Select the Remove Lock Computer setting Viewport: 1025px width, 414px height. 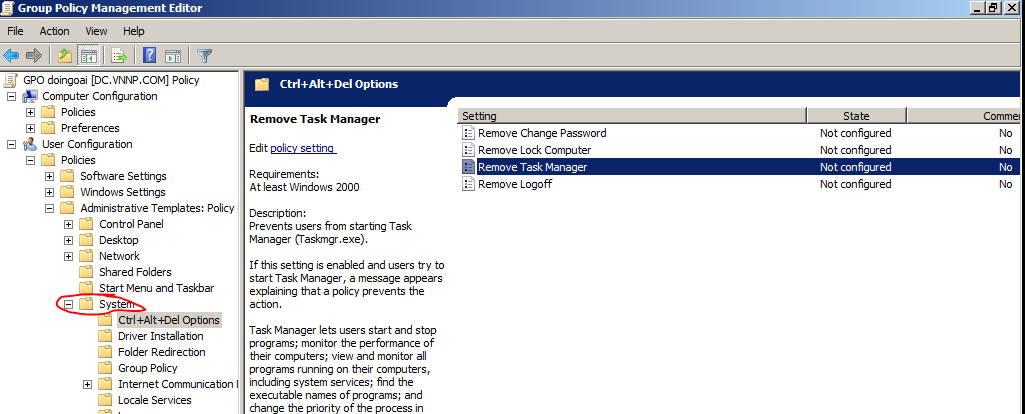pos(535,150)
